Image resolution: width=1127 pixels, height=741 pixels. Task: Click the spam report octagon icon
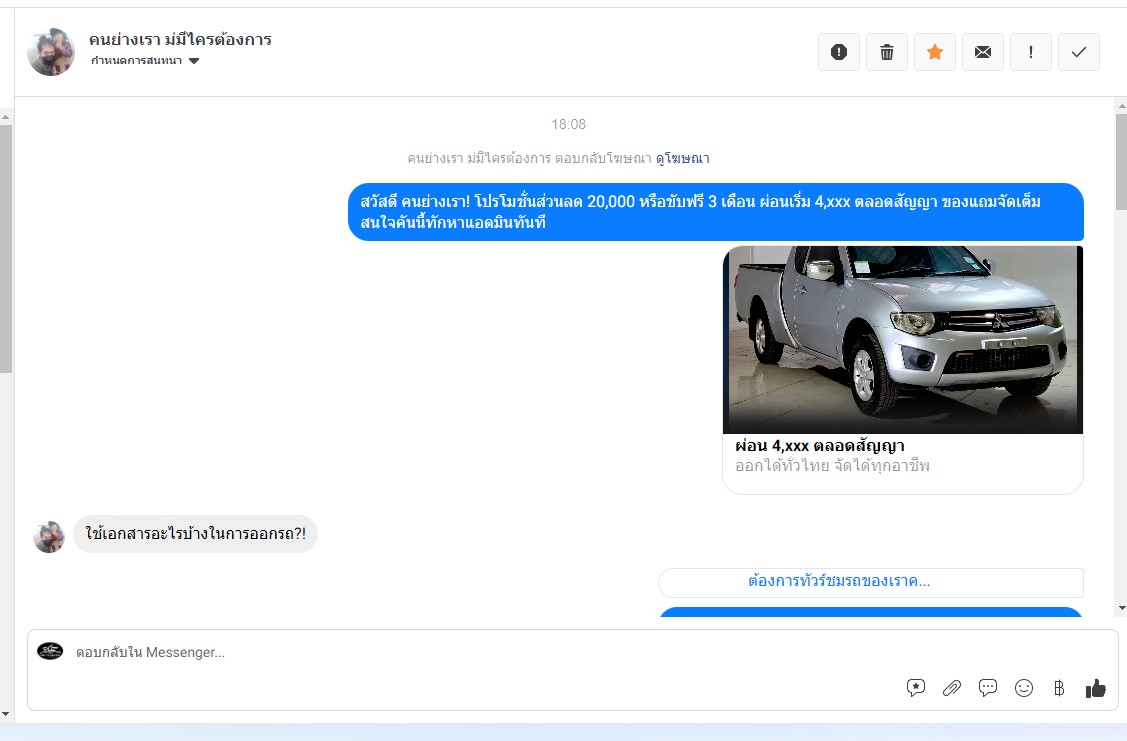point(838,52)
